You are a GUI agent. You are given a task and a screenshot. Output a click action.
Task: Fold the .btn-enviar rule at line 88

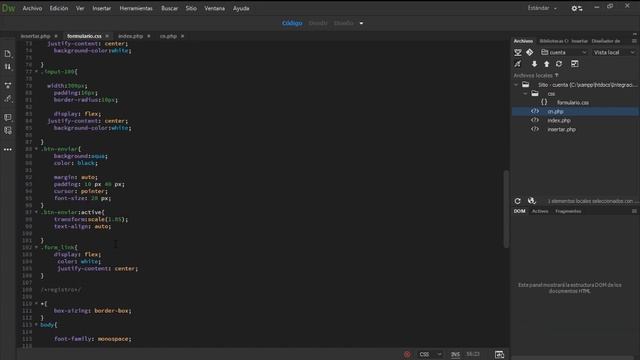[x=36, y=149]
